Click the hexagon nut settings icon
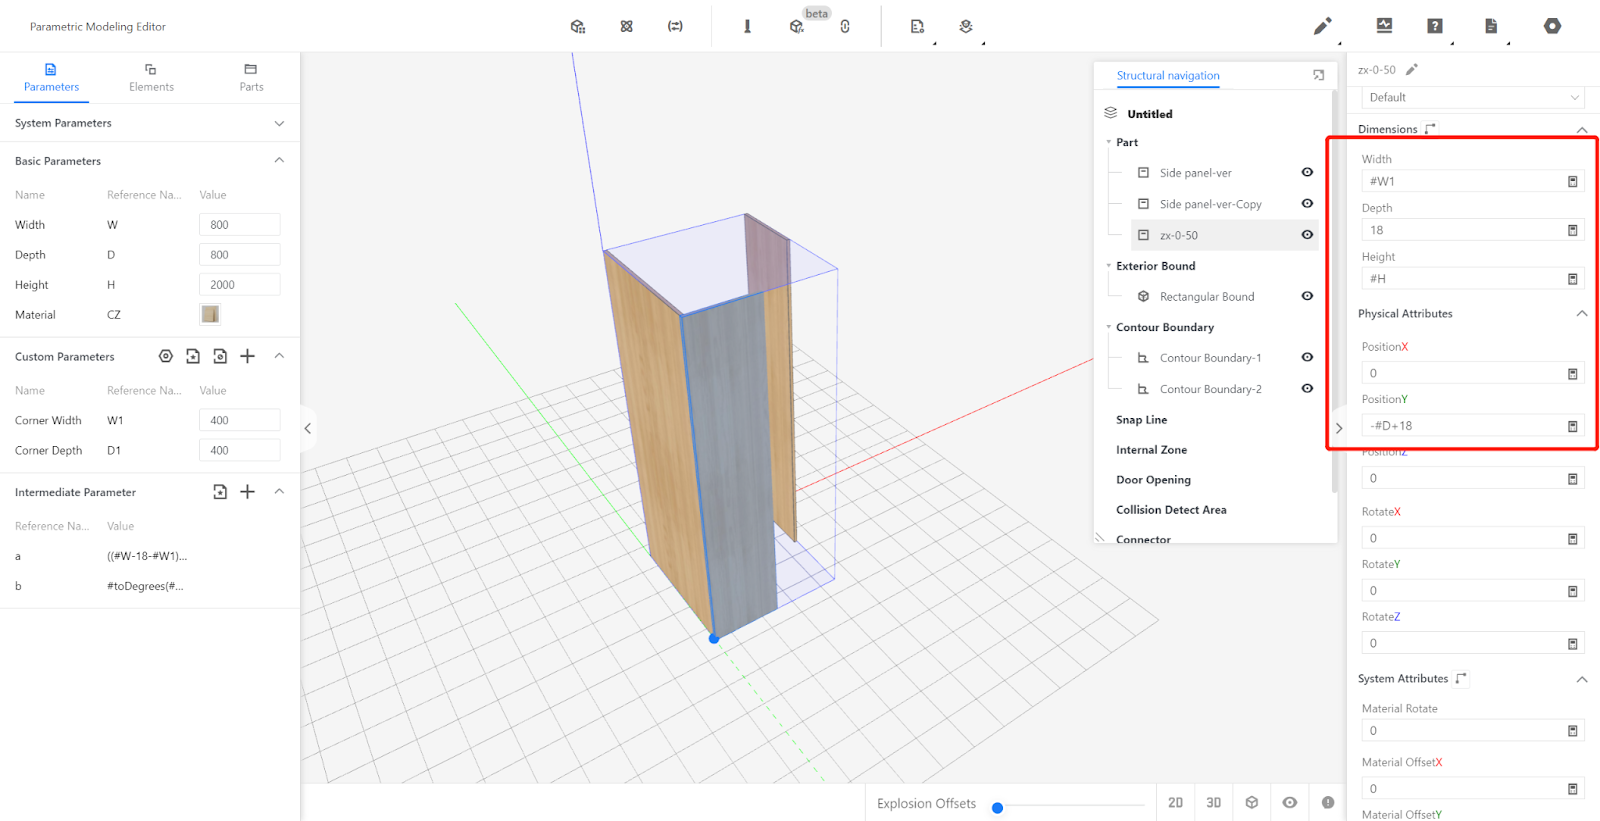 coord(1552,26)
